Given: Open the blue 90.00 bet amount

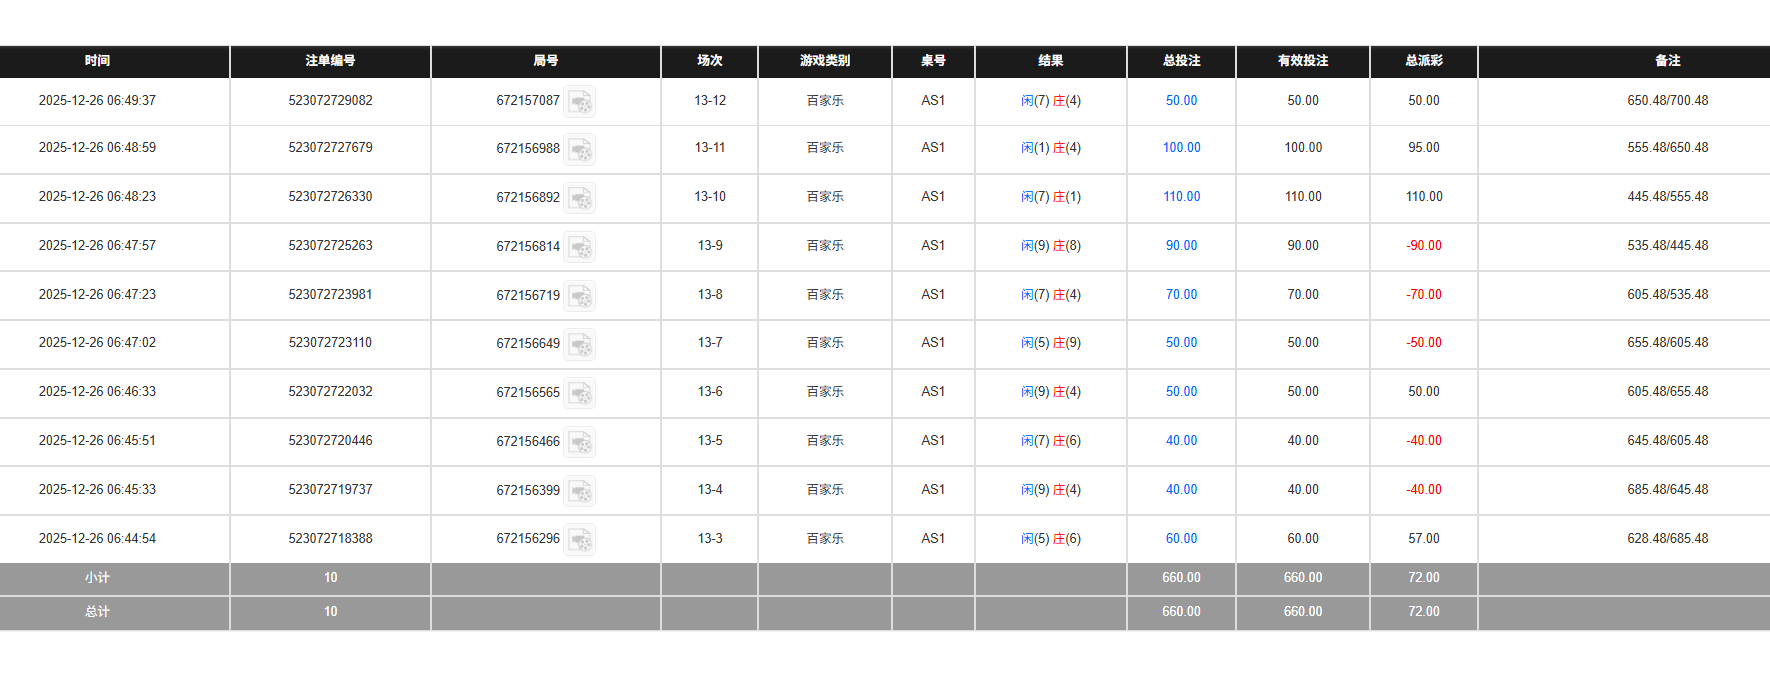Looking at the screenshot, I should click(x=1181, y=246).
